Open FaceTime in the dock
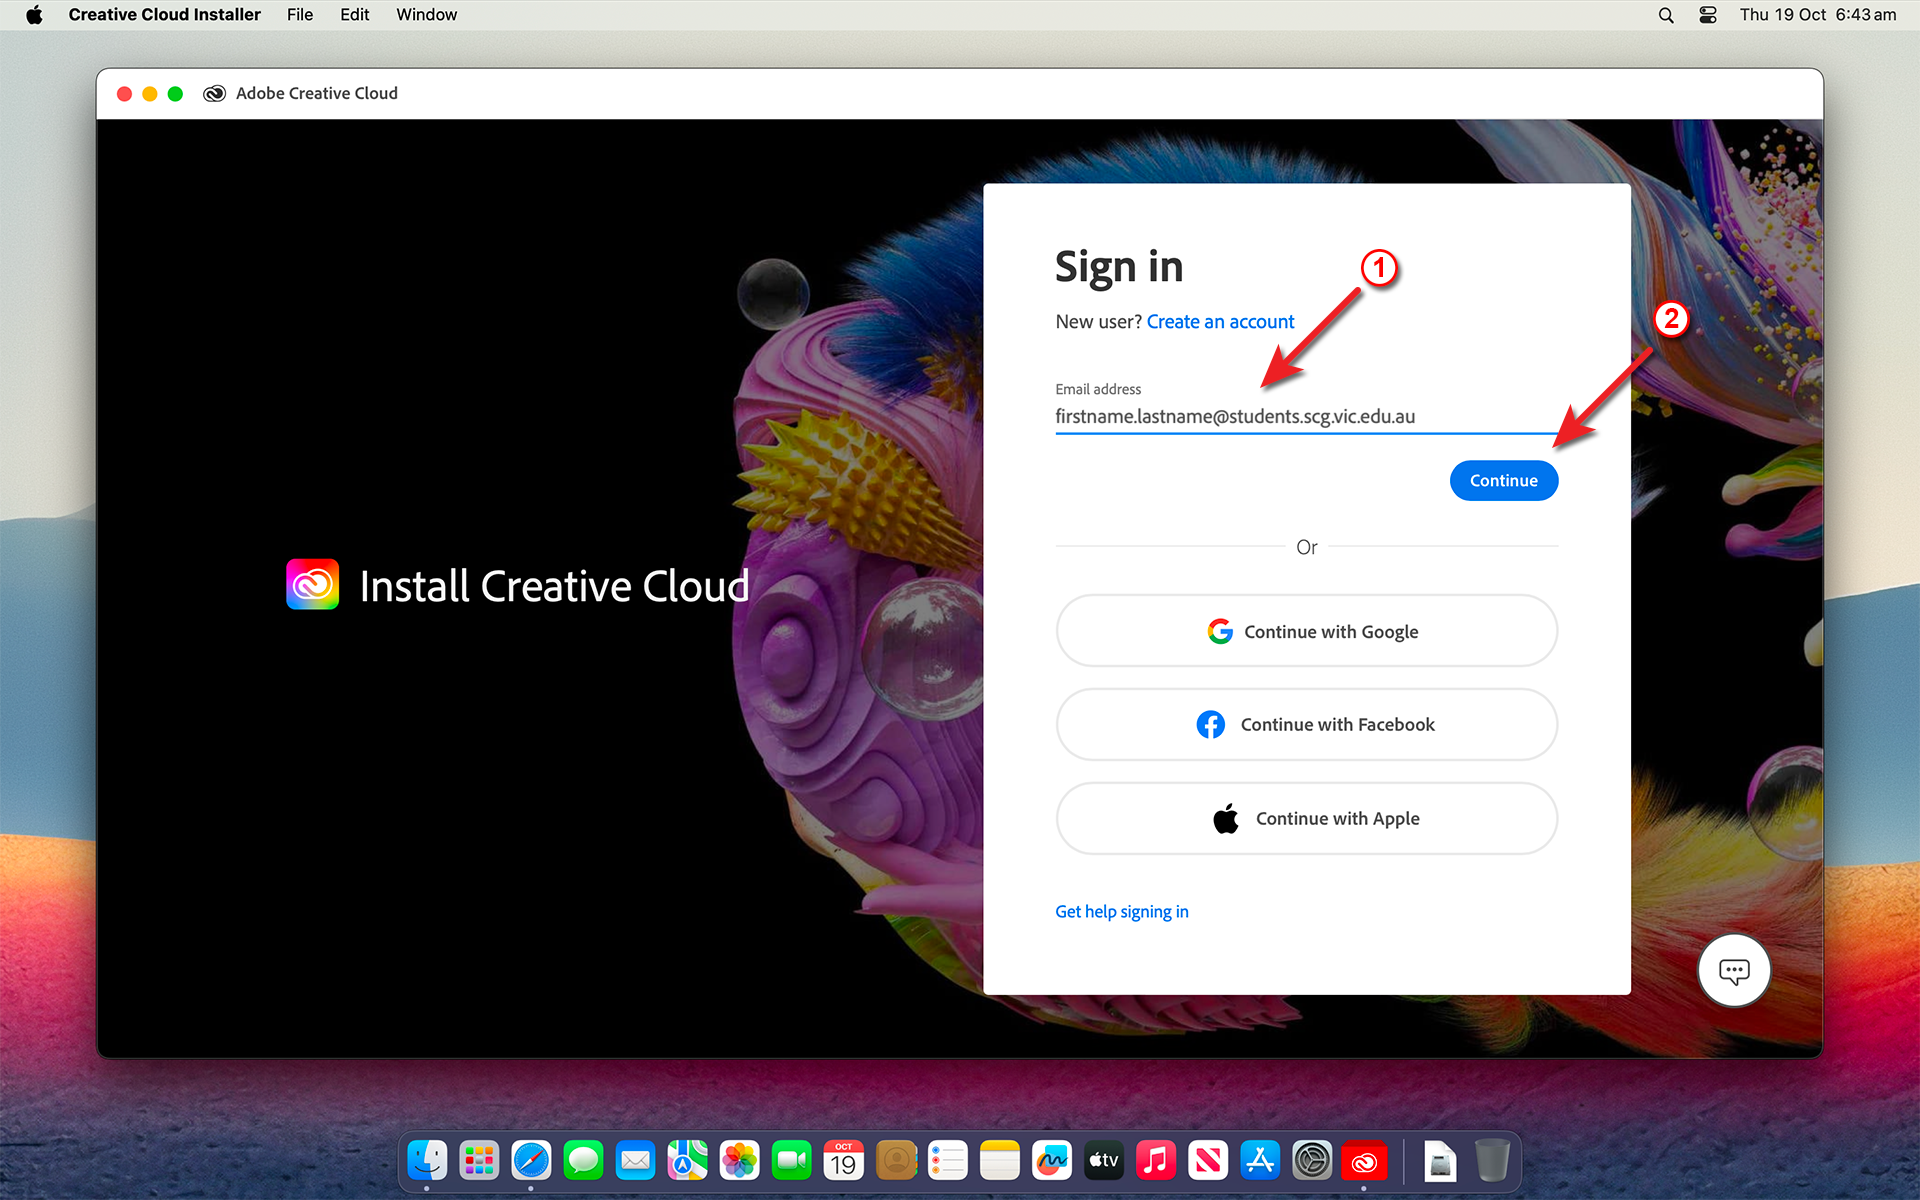The width and height of the screenshot is (1920, 1200). click(792, 1161)
